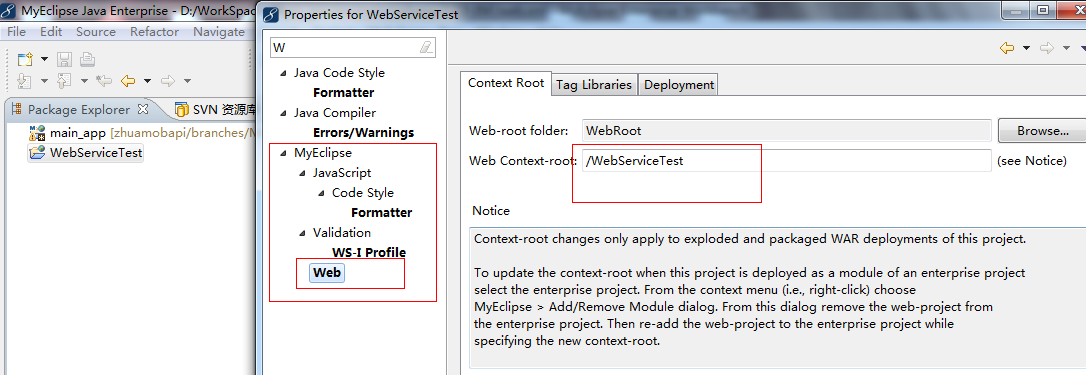Select the Validation tree label
1086x375 pixels.
pyautogui.click(x=341, y=233)
